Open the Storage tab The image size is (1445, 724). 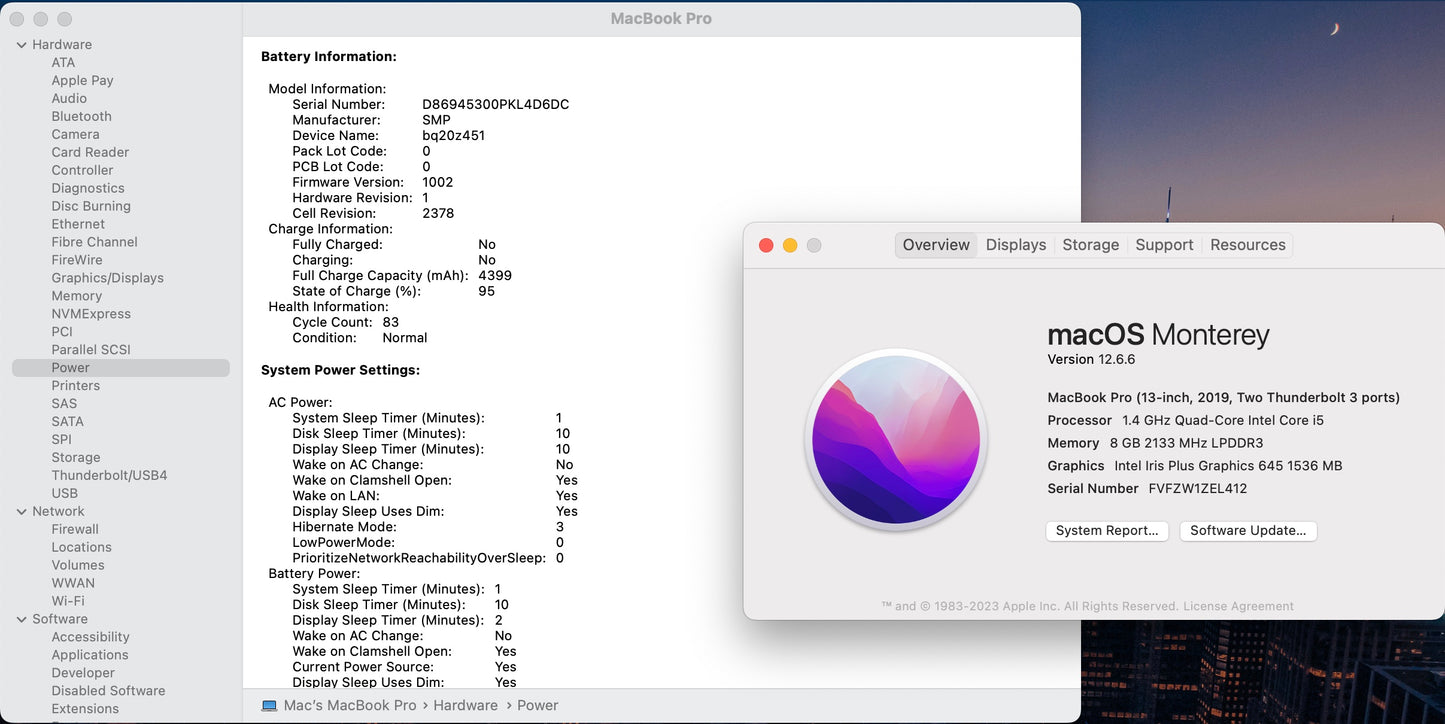(1090, 244)
